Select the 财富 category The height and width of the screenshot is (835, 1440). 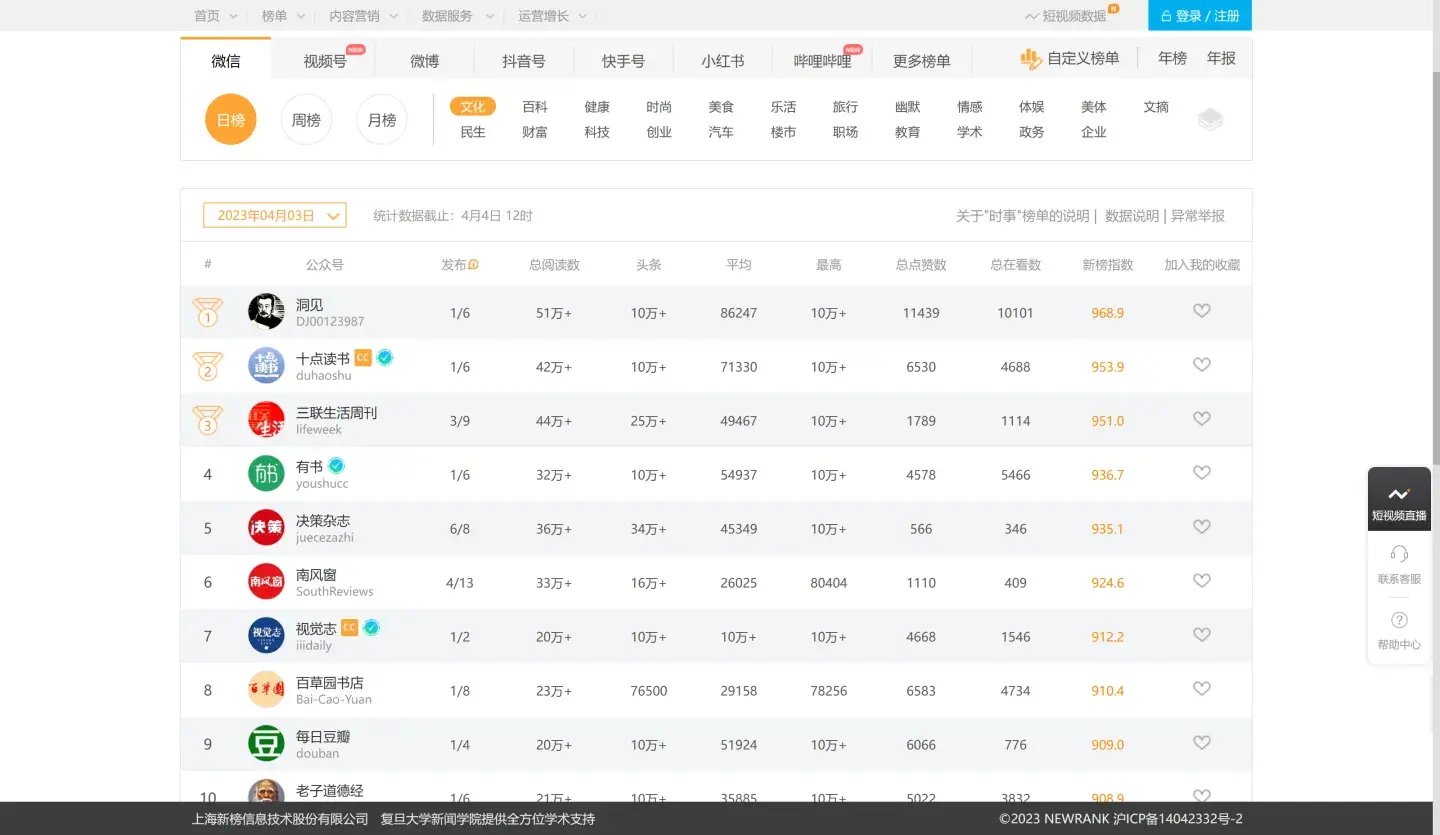pos(535,132)
